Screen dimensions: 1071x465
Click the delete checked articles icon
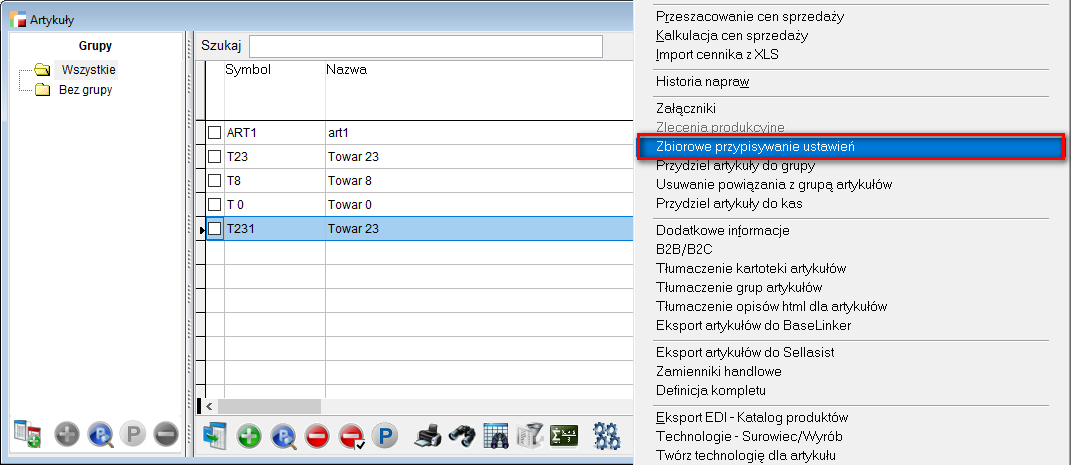pyautogui.click(x=351, y=436)
